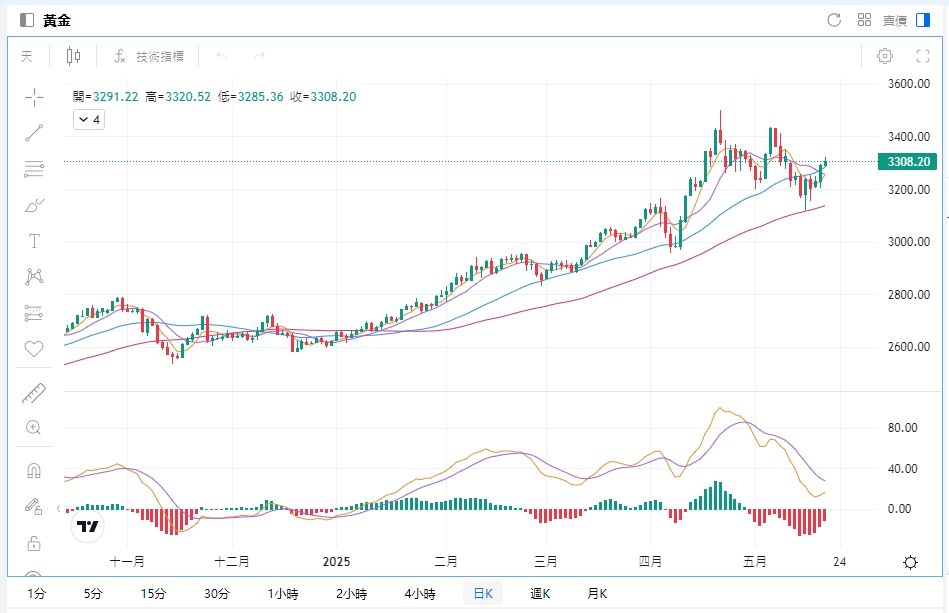Viewport: 949px width, 613px height.
Task: Activate the zoom in magnifier tool
Action: coord(34,428)
